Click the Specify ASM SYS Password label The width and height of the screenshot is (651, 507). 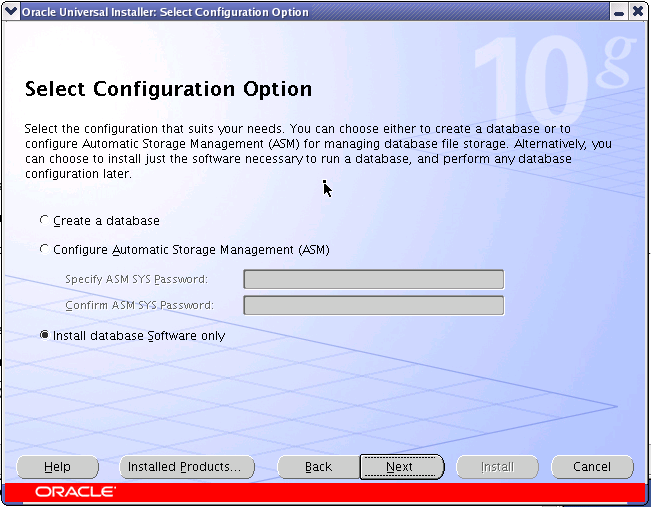point(136,279)
